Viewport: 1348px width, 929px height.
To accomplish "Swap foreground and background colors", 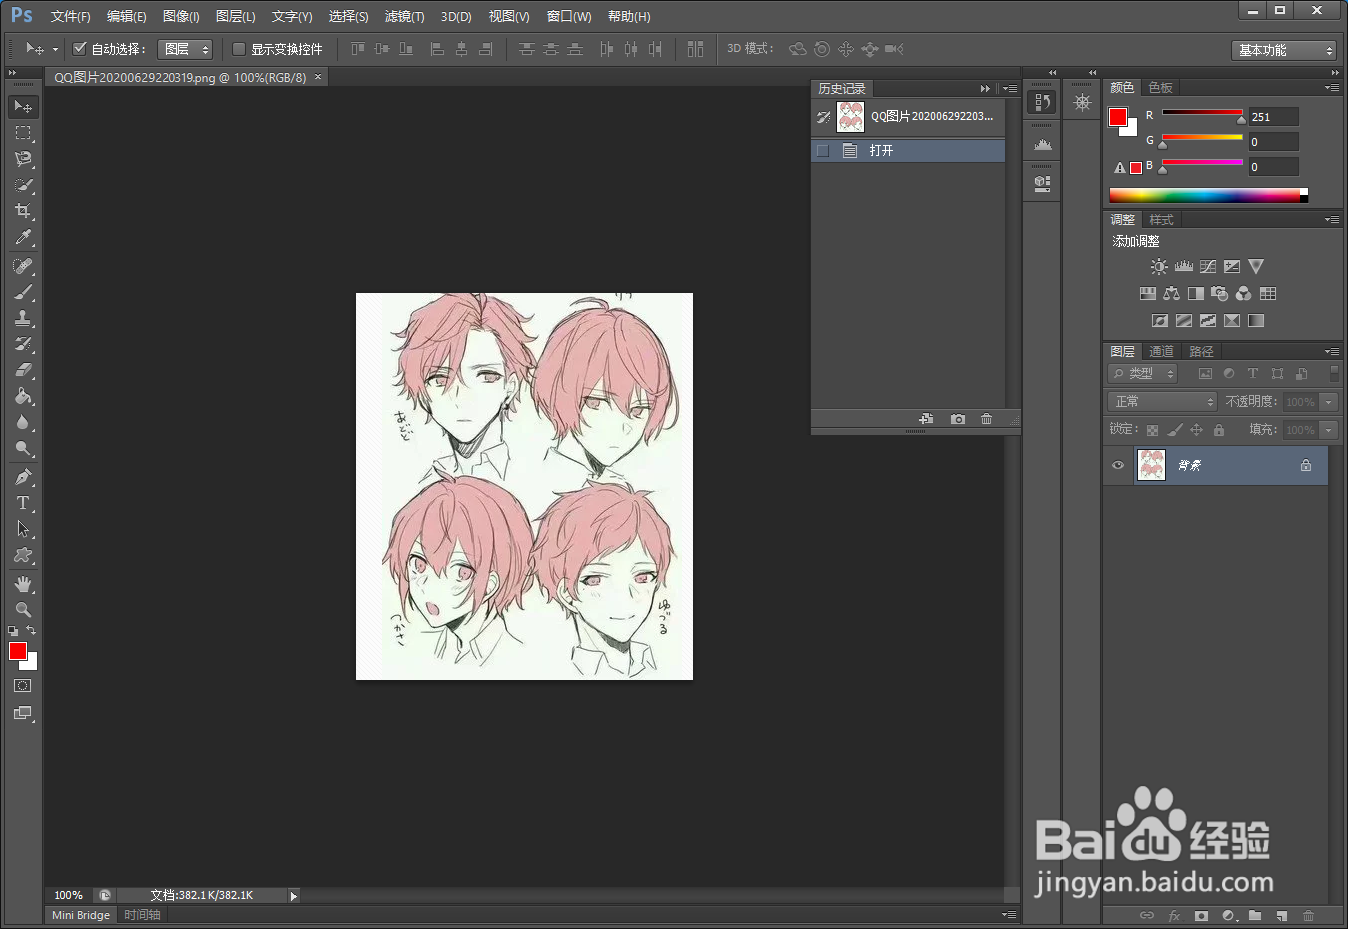I will tap(31, 631).
